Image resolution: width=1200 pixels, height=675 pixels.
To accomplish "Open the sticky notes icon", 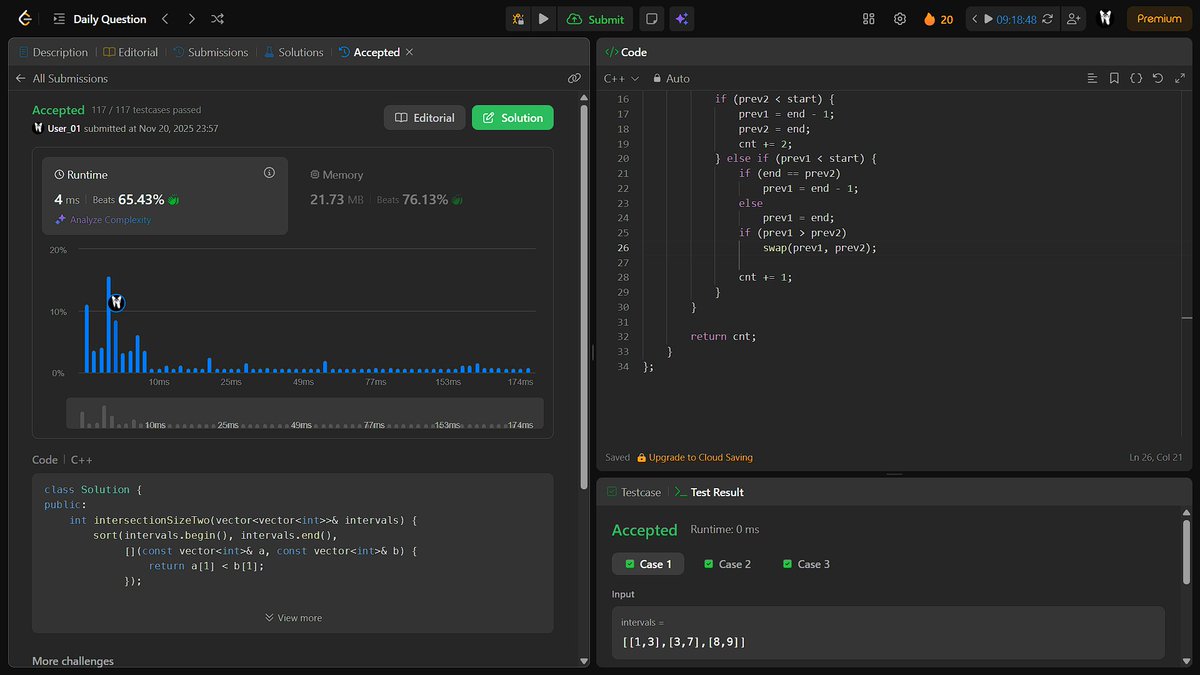I will [652, 19].
